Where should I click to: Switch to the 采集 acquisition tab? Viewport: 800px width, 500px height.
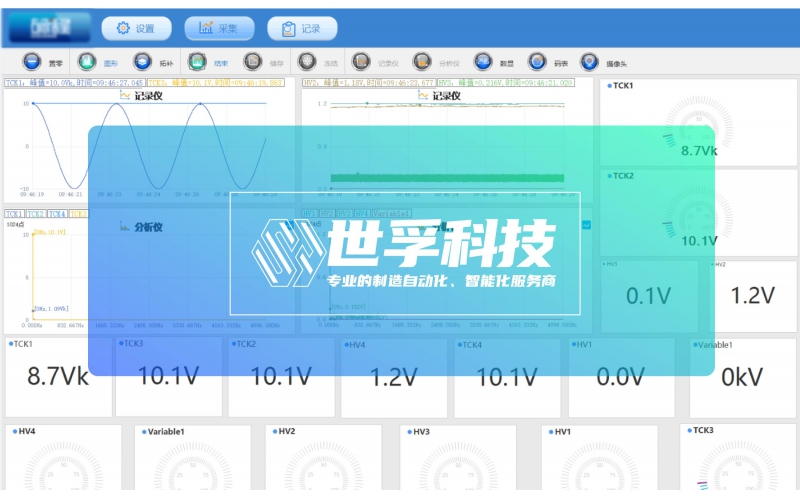coord(219,29)
